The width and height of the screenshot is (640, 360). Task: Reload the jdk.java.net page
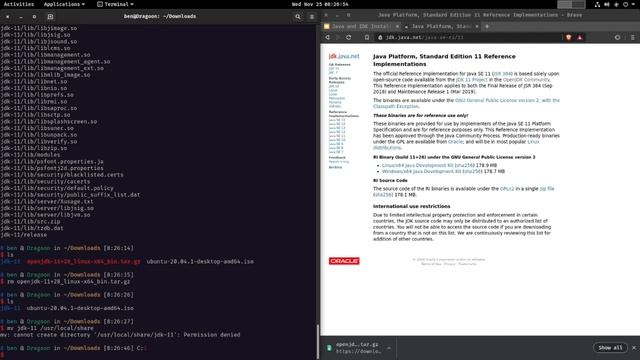coord(349,38)
